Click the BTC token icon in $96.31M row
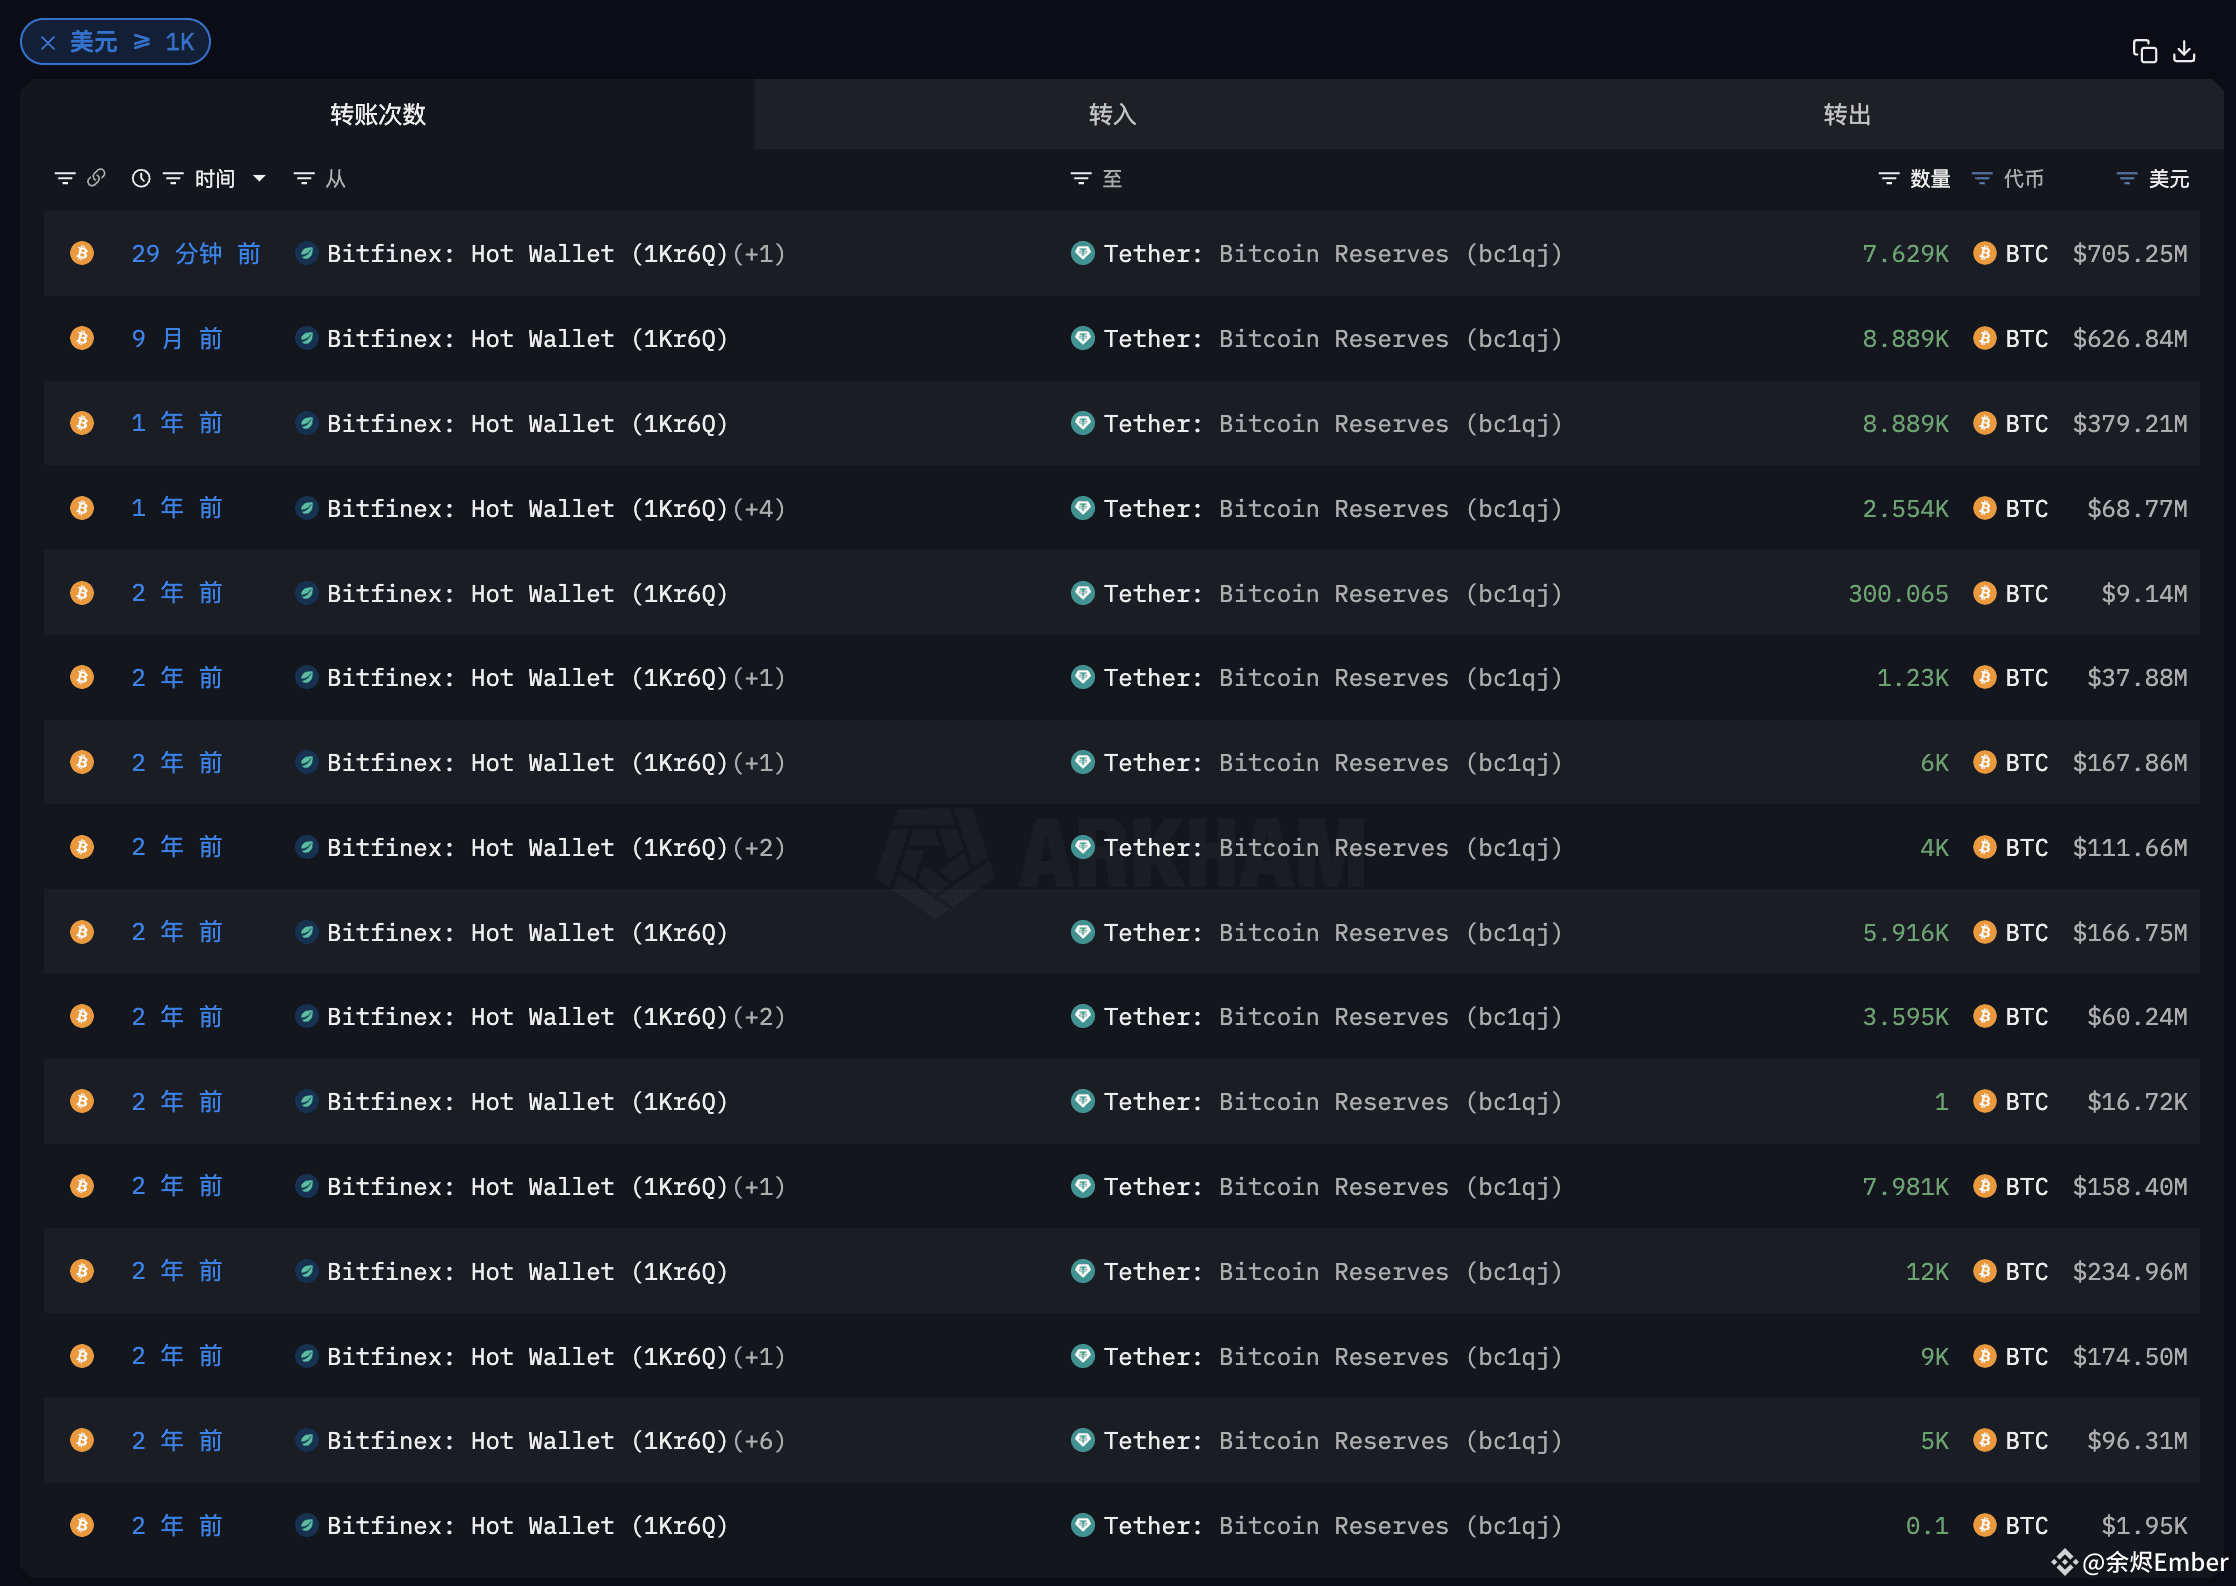The height and width of the screenshot is (1586, 2236). [1985, 1440]
